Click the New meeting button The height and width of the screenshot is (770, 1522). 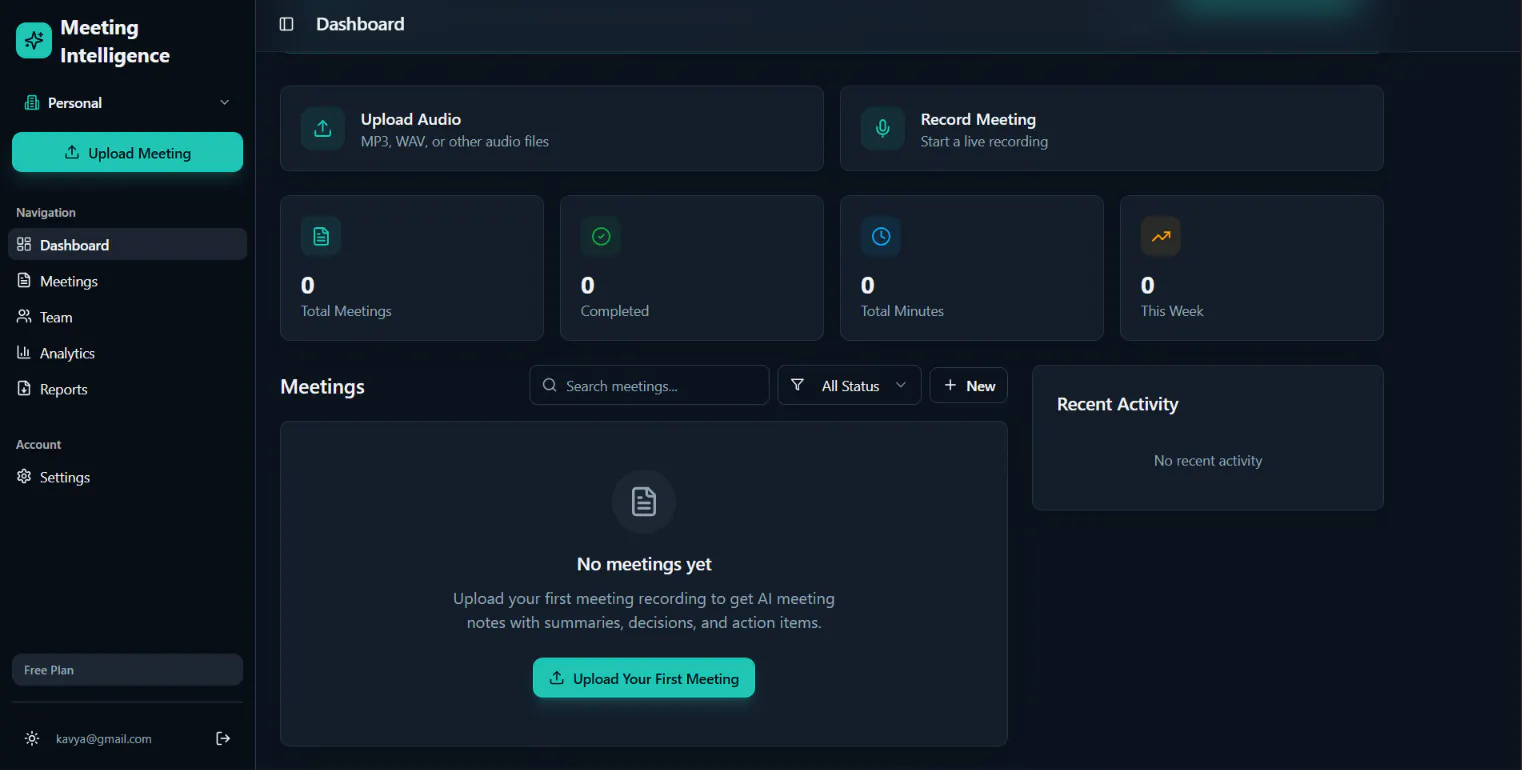(969, 385)
